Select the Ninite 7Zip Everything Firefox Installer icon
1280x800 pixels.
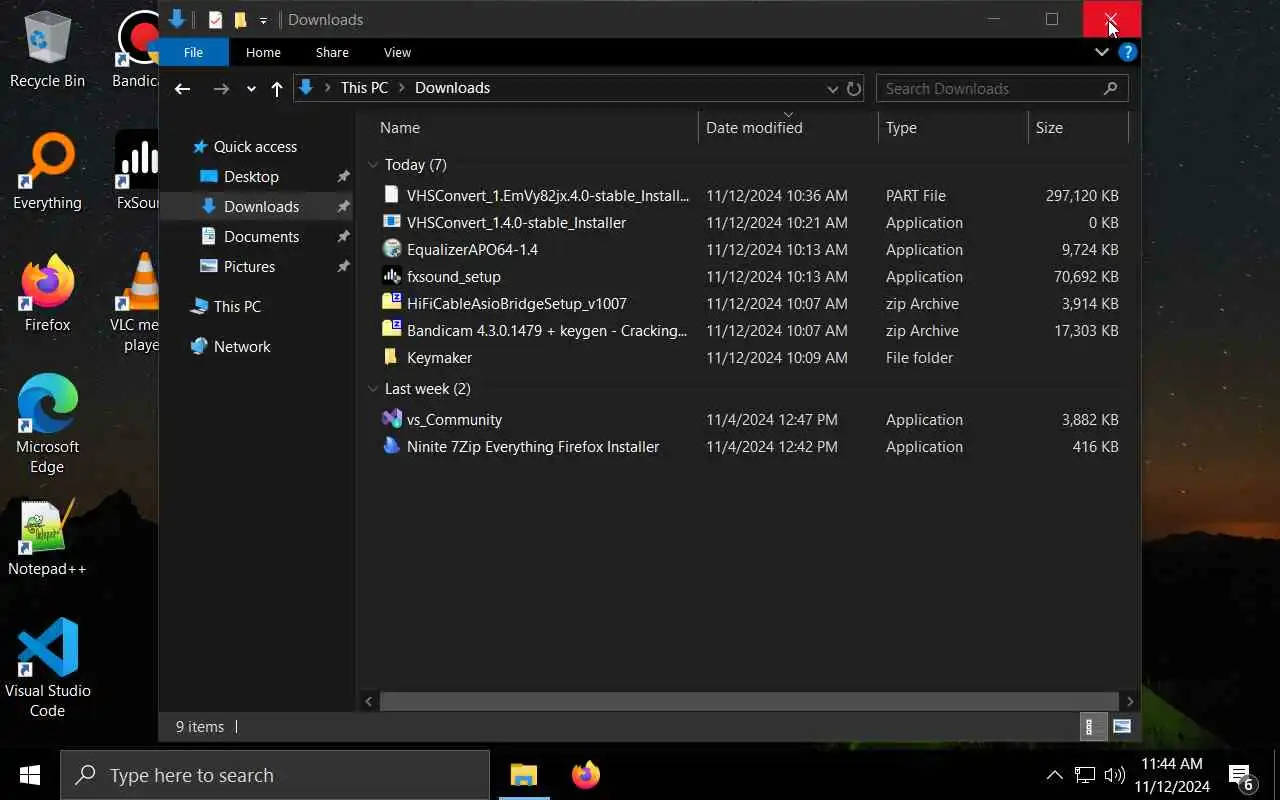(x=391, y=446)
